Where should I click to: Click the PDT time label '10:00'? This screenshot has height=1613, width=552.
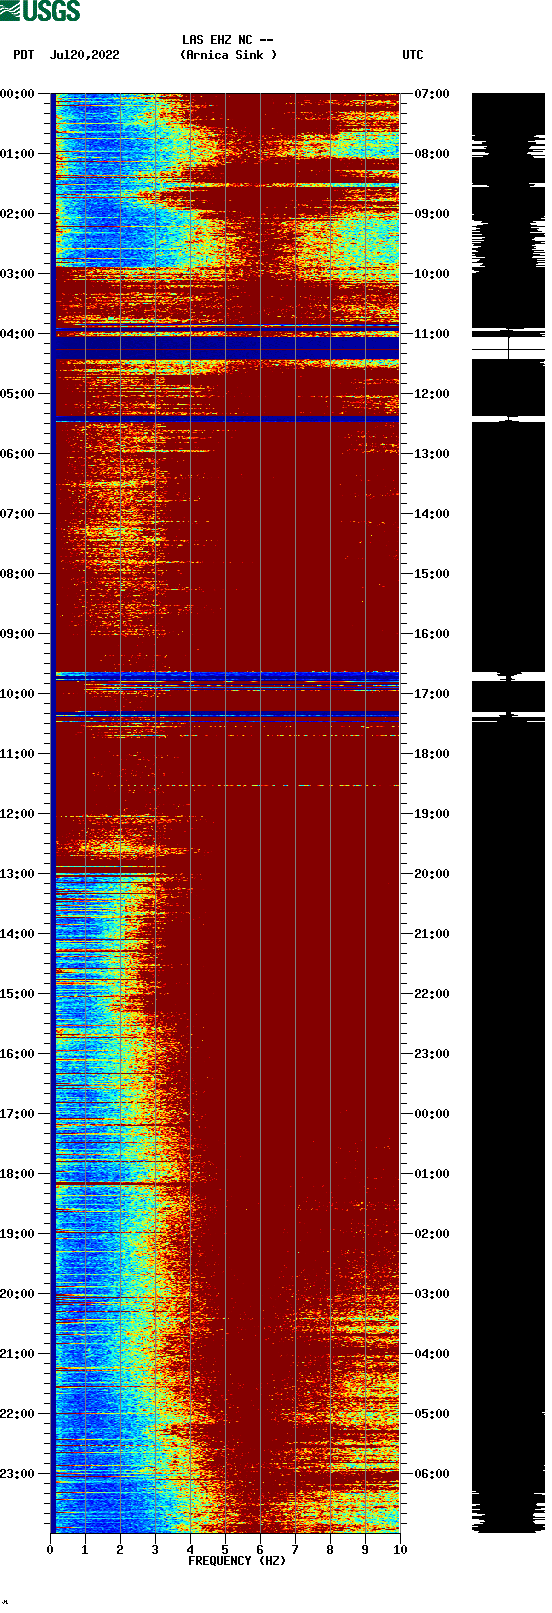click(x=18, y=694)
